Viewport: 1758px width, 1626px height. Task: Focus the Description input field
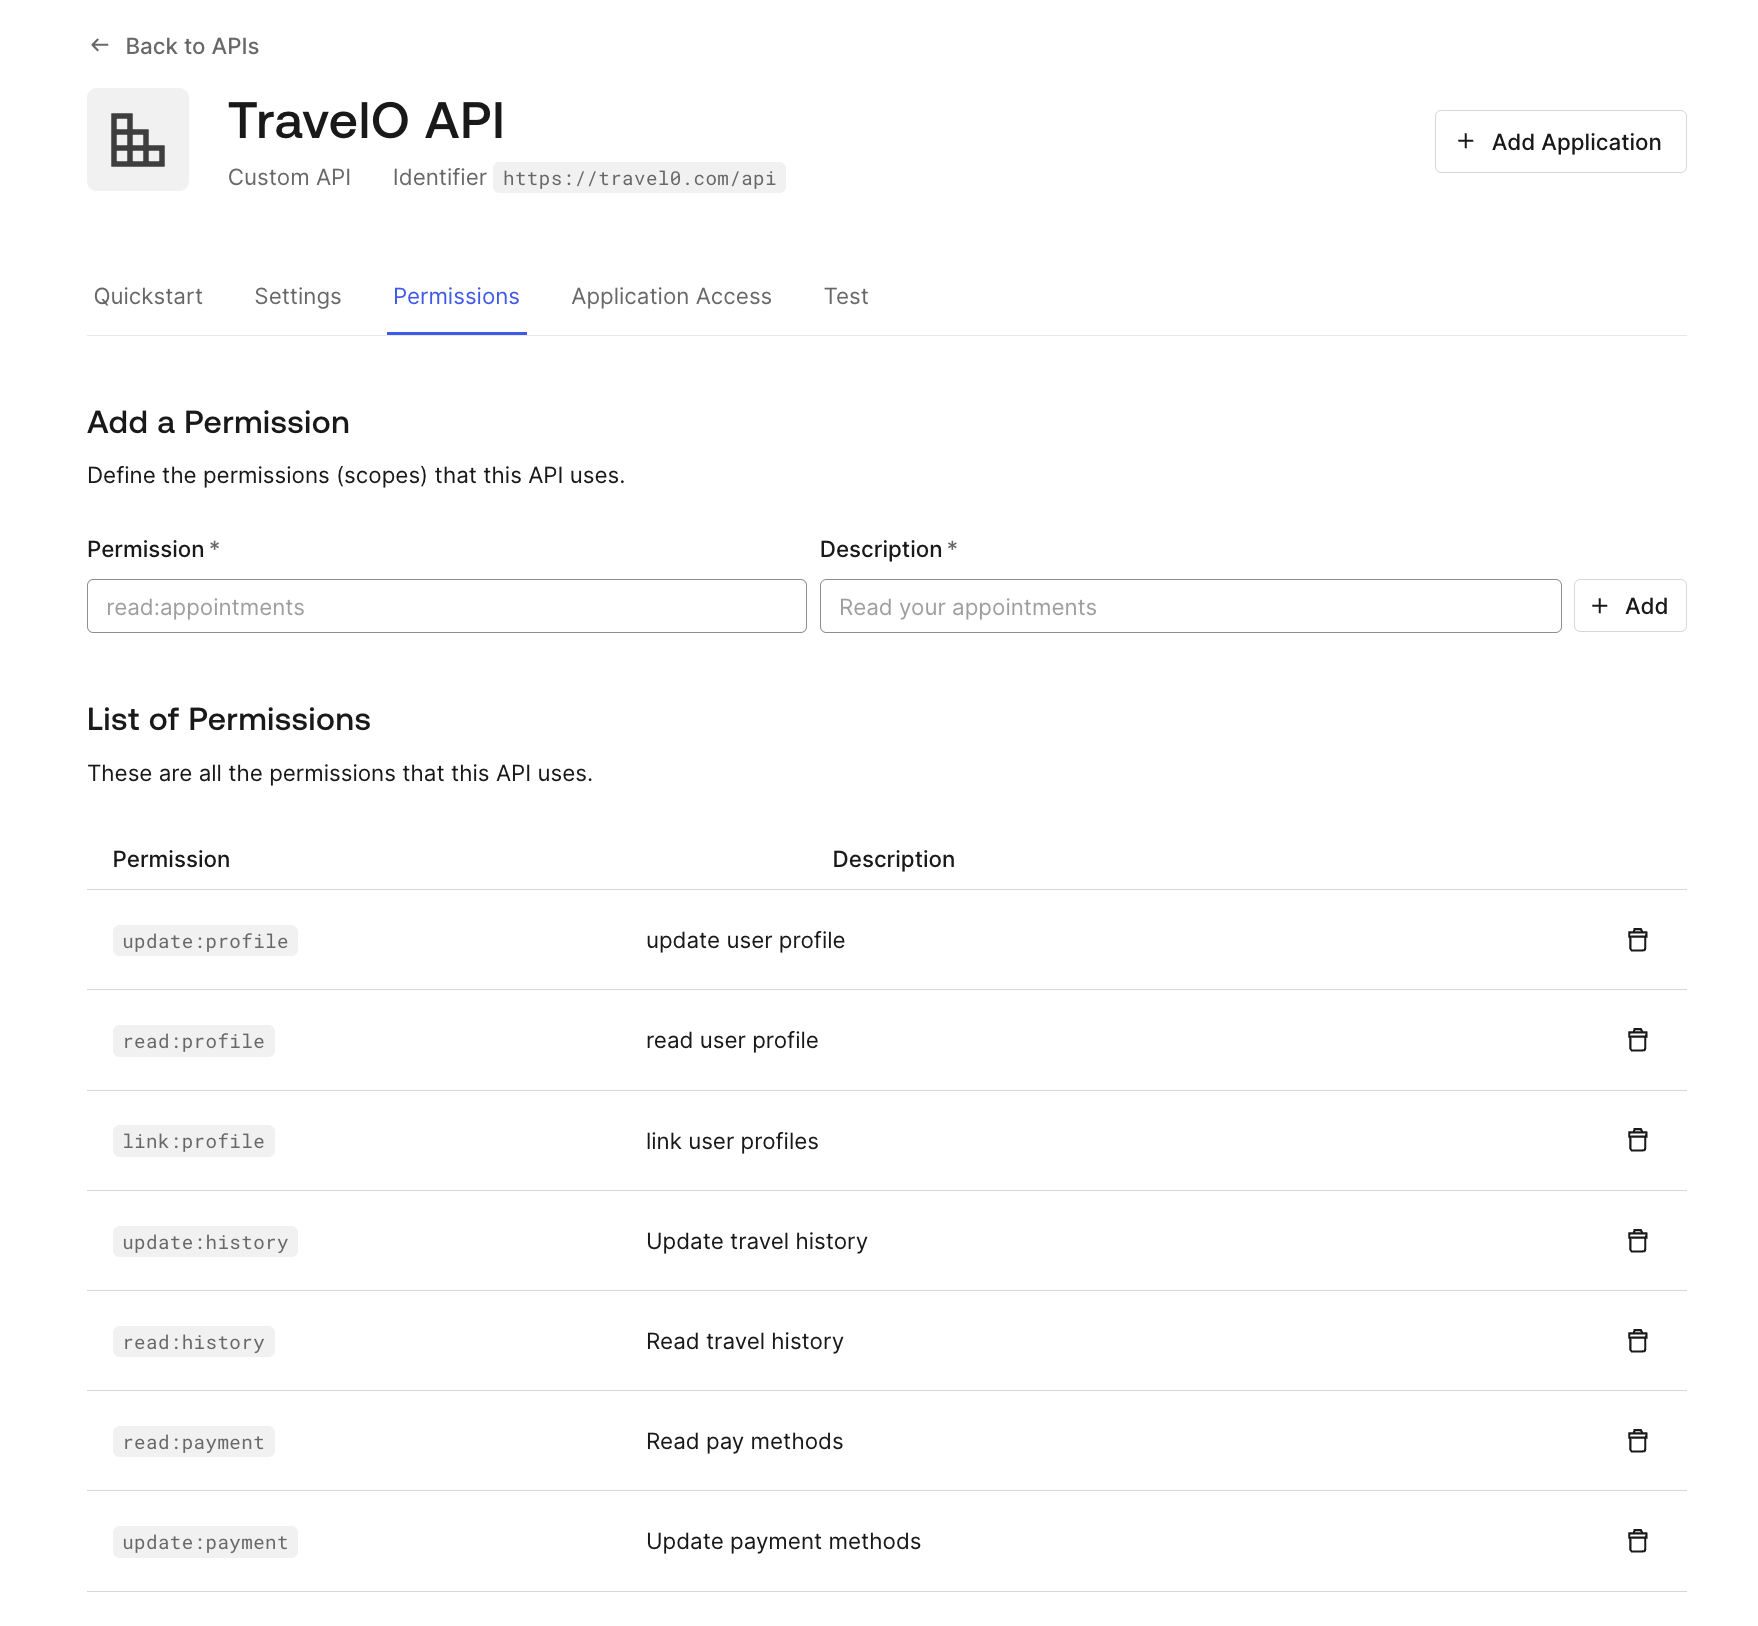(1190, 606)
